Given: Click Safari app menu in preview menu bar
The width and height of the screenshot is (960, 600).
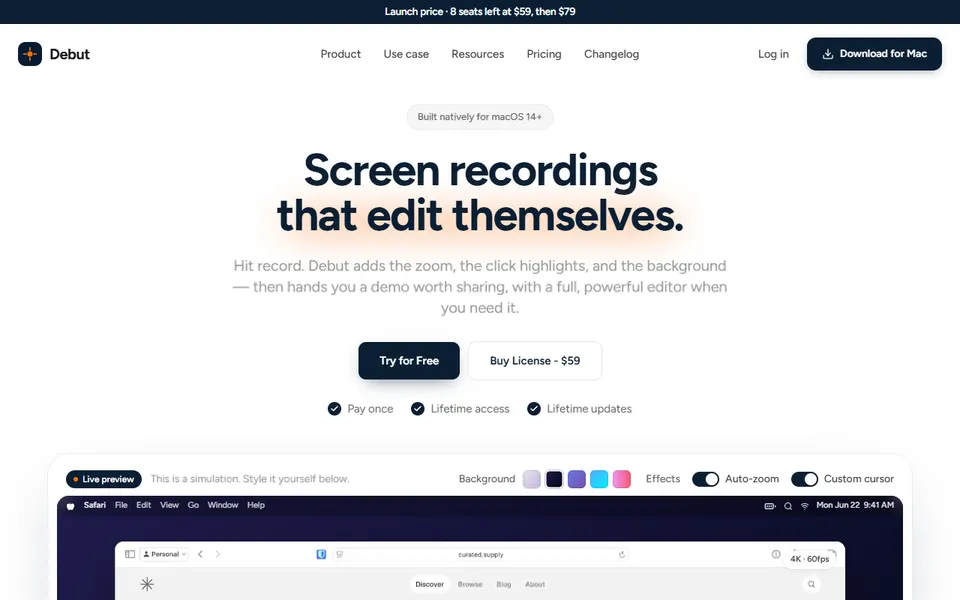Looking at the screenshot, I should point(94,505).
